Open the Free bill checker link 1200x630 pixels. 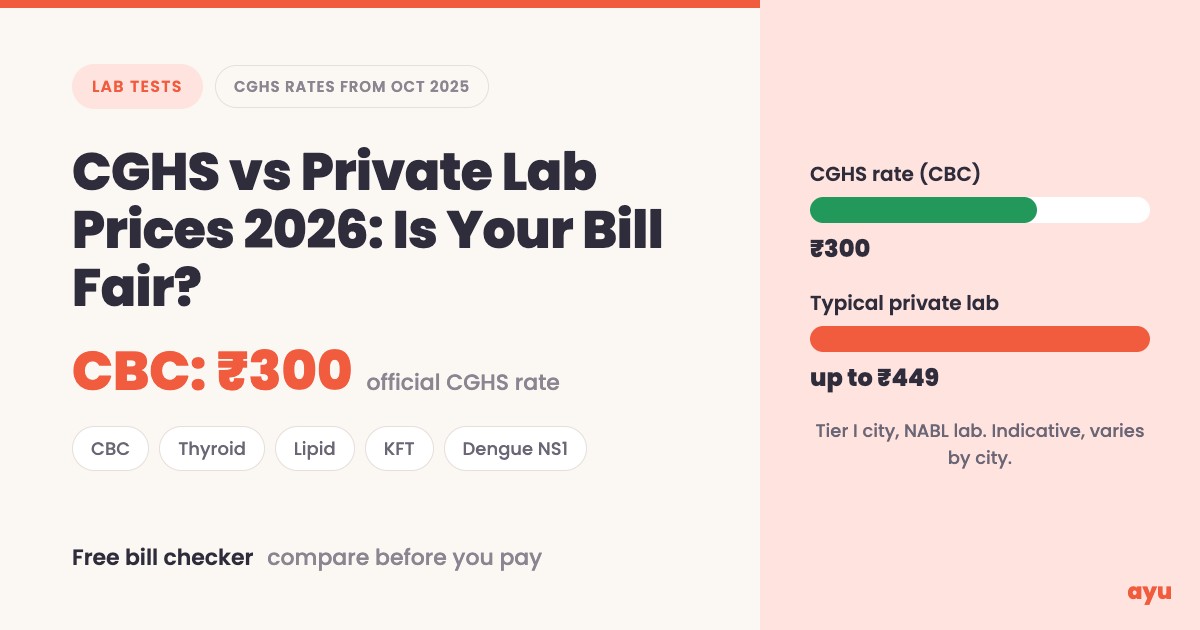pyautogui.click(x=163, y=558)
